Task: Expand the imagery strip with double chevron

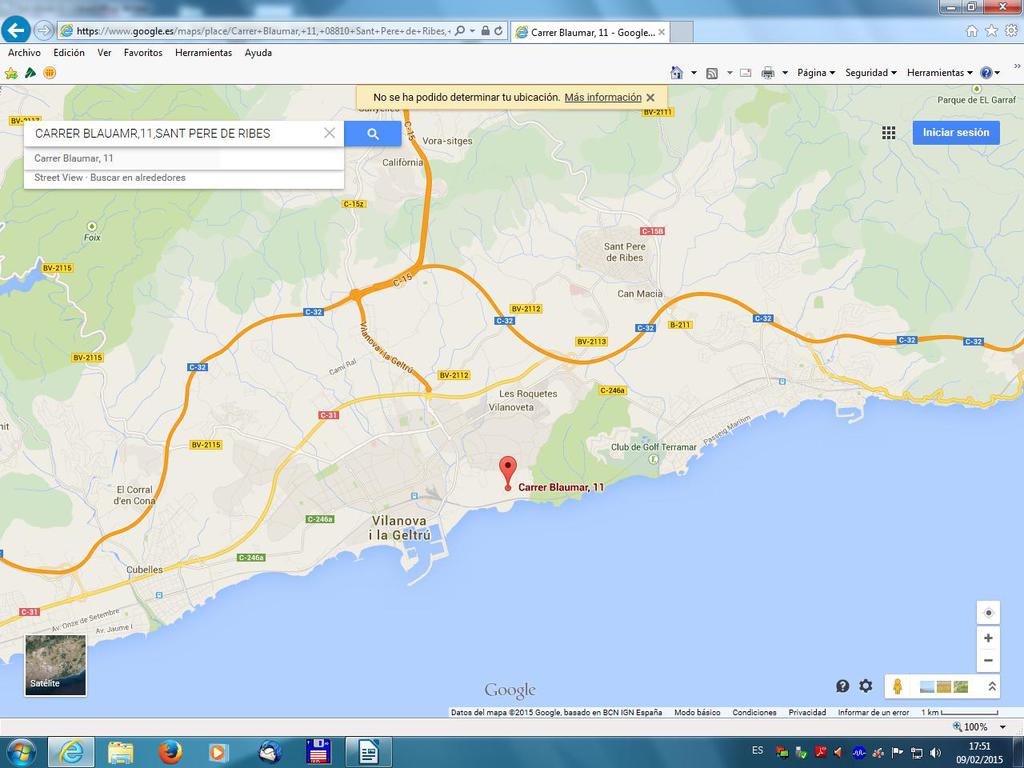Action: (x=991, y=686)
